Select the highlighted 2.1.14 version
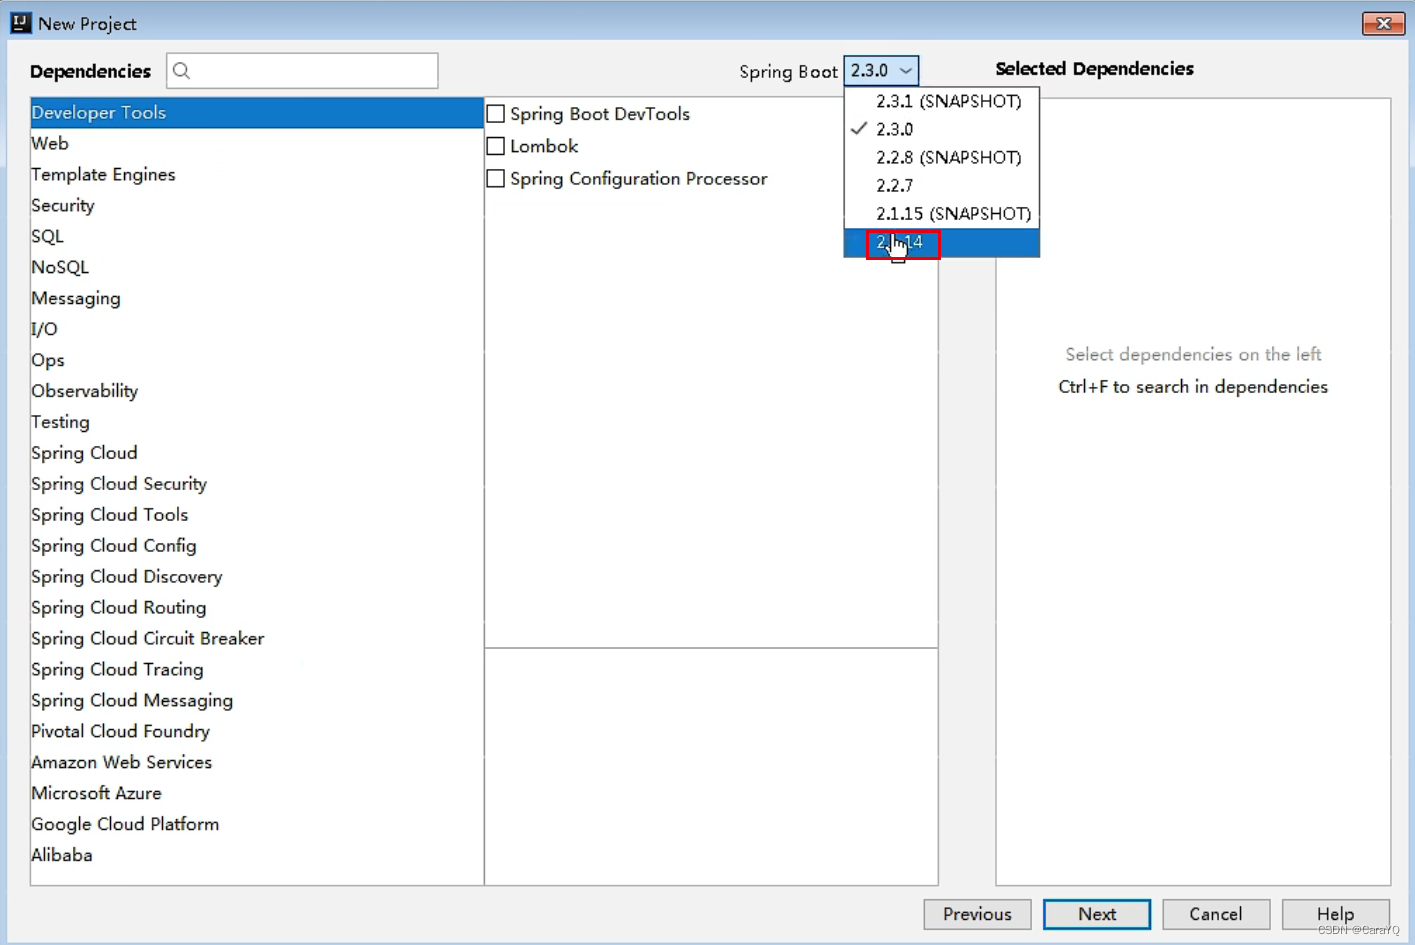 [942, 242]
